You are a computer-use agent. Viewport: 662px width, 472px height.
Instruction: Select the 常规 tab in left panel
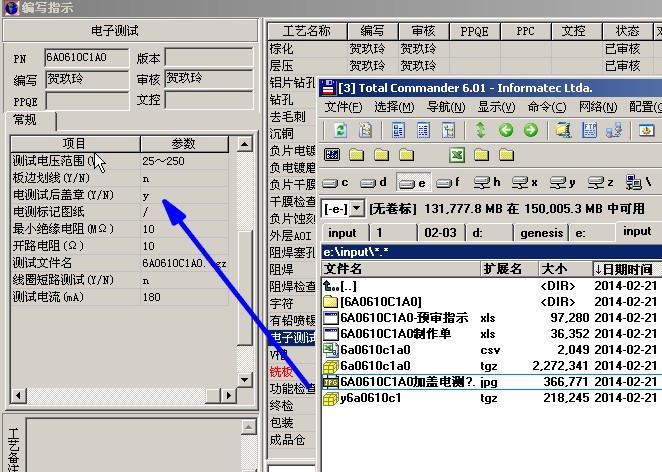[30, 120]
